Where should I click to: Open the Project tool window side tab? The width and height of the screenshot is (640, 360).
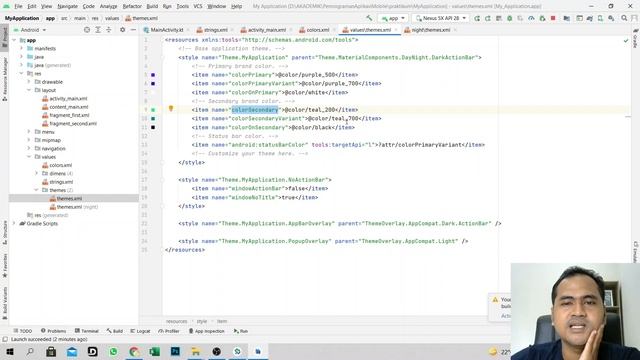(x=4, y=37)
